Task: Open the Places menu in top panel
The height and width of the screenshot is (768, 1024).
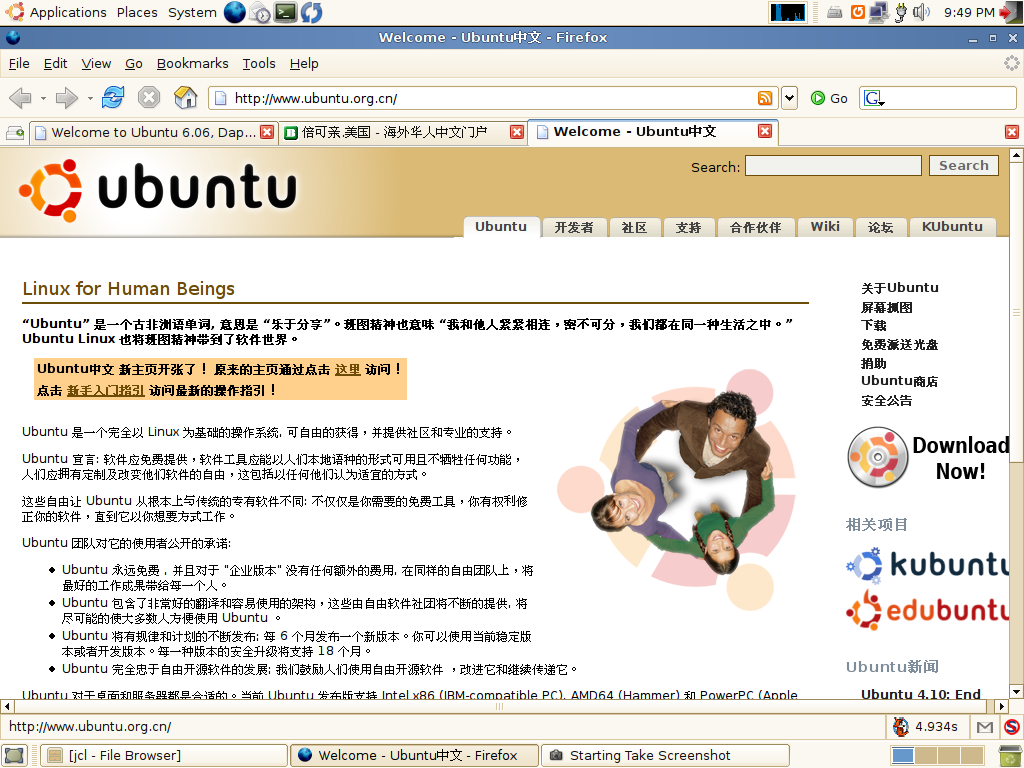Action: click(x=137, y=12)
